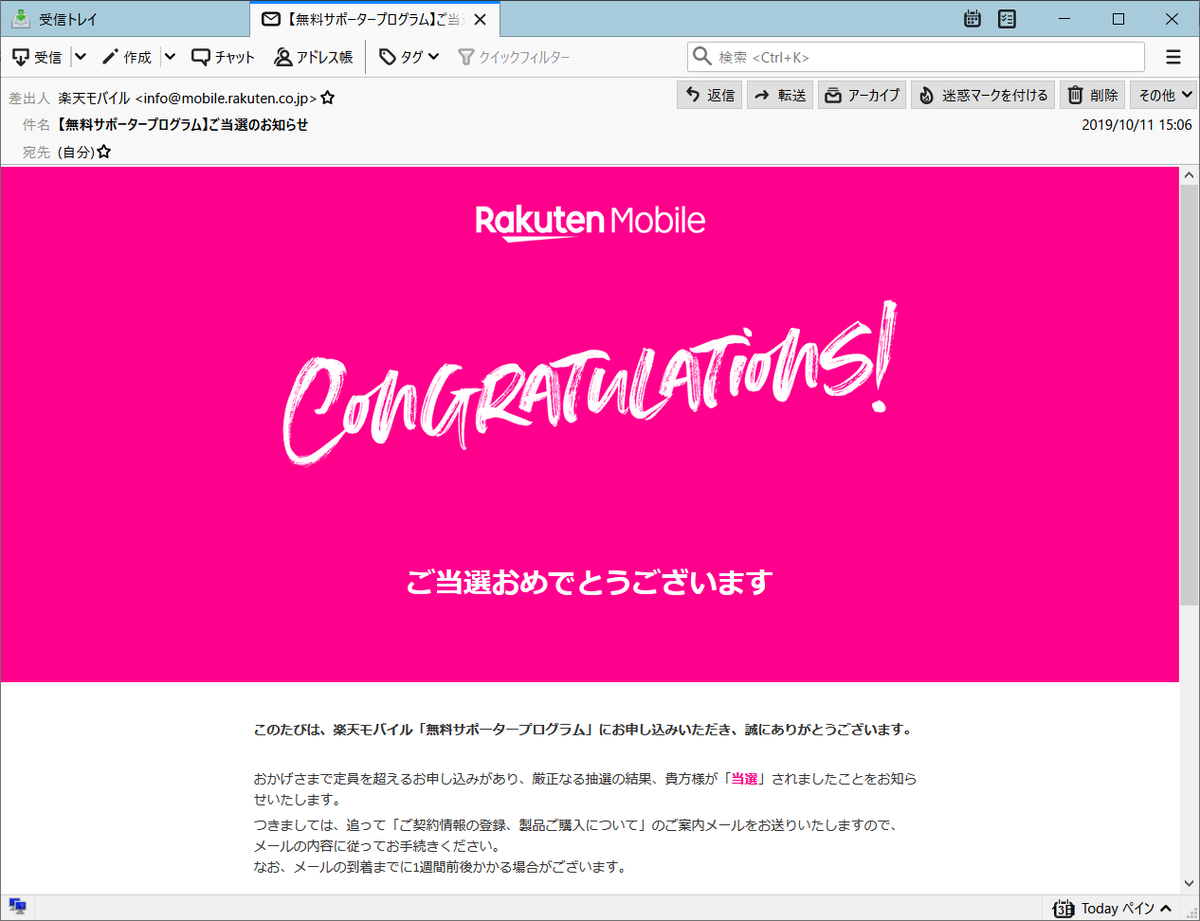Open the hamburger application menu

pyautogui.click(x=1173, y=57)
